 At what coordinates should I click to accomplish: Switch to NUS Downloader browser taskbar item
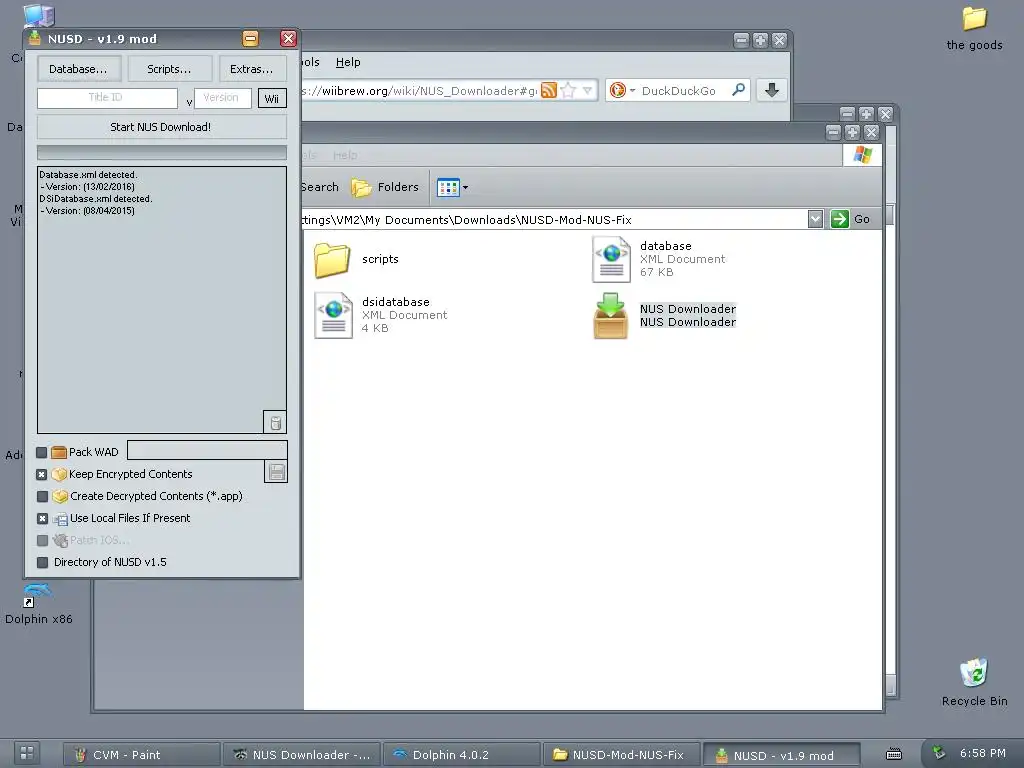click(302, 755)
